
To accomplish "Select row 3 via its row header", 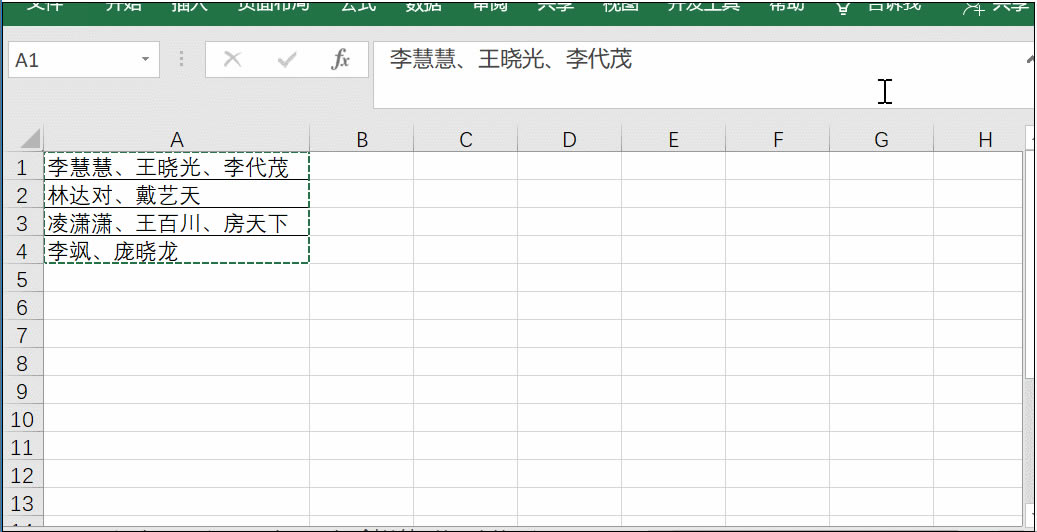I will (22, 224).
